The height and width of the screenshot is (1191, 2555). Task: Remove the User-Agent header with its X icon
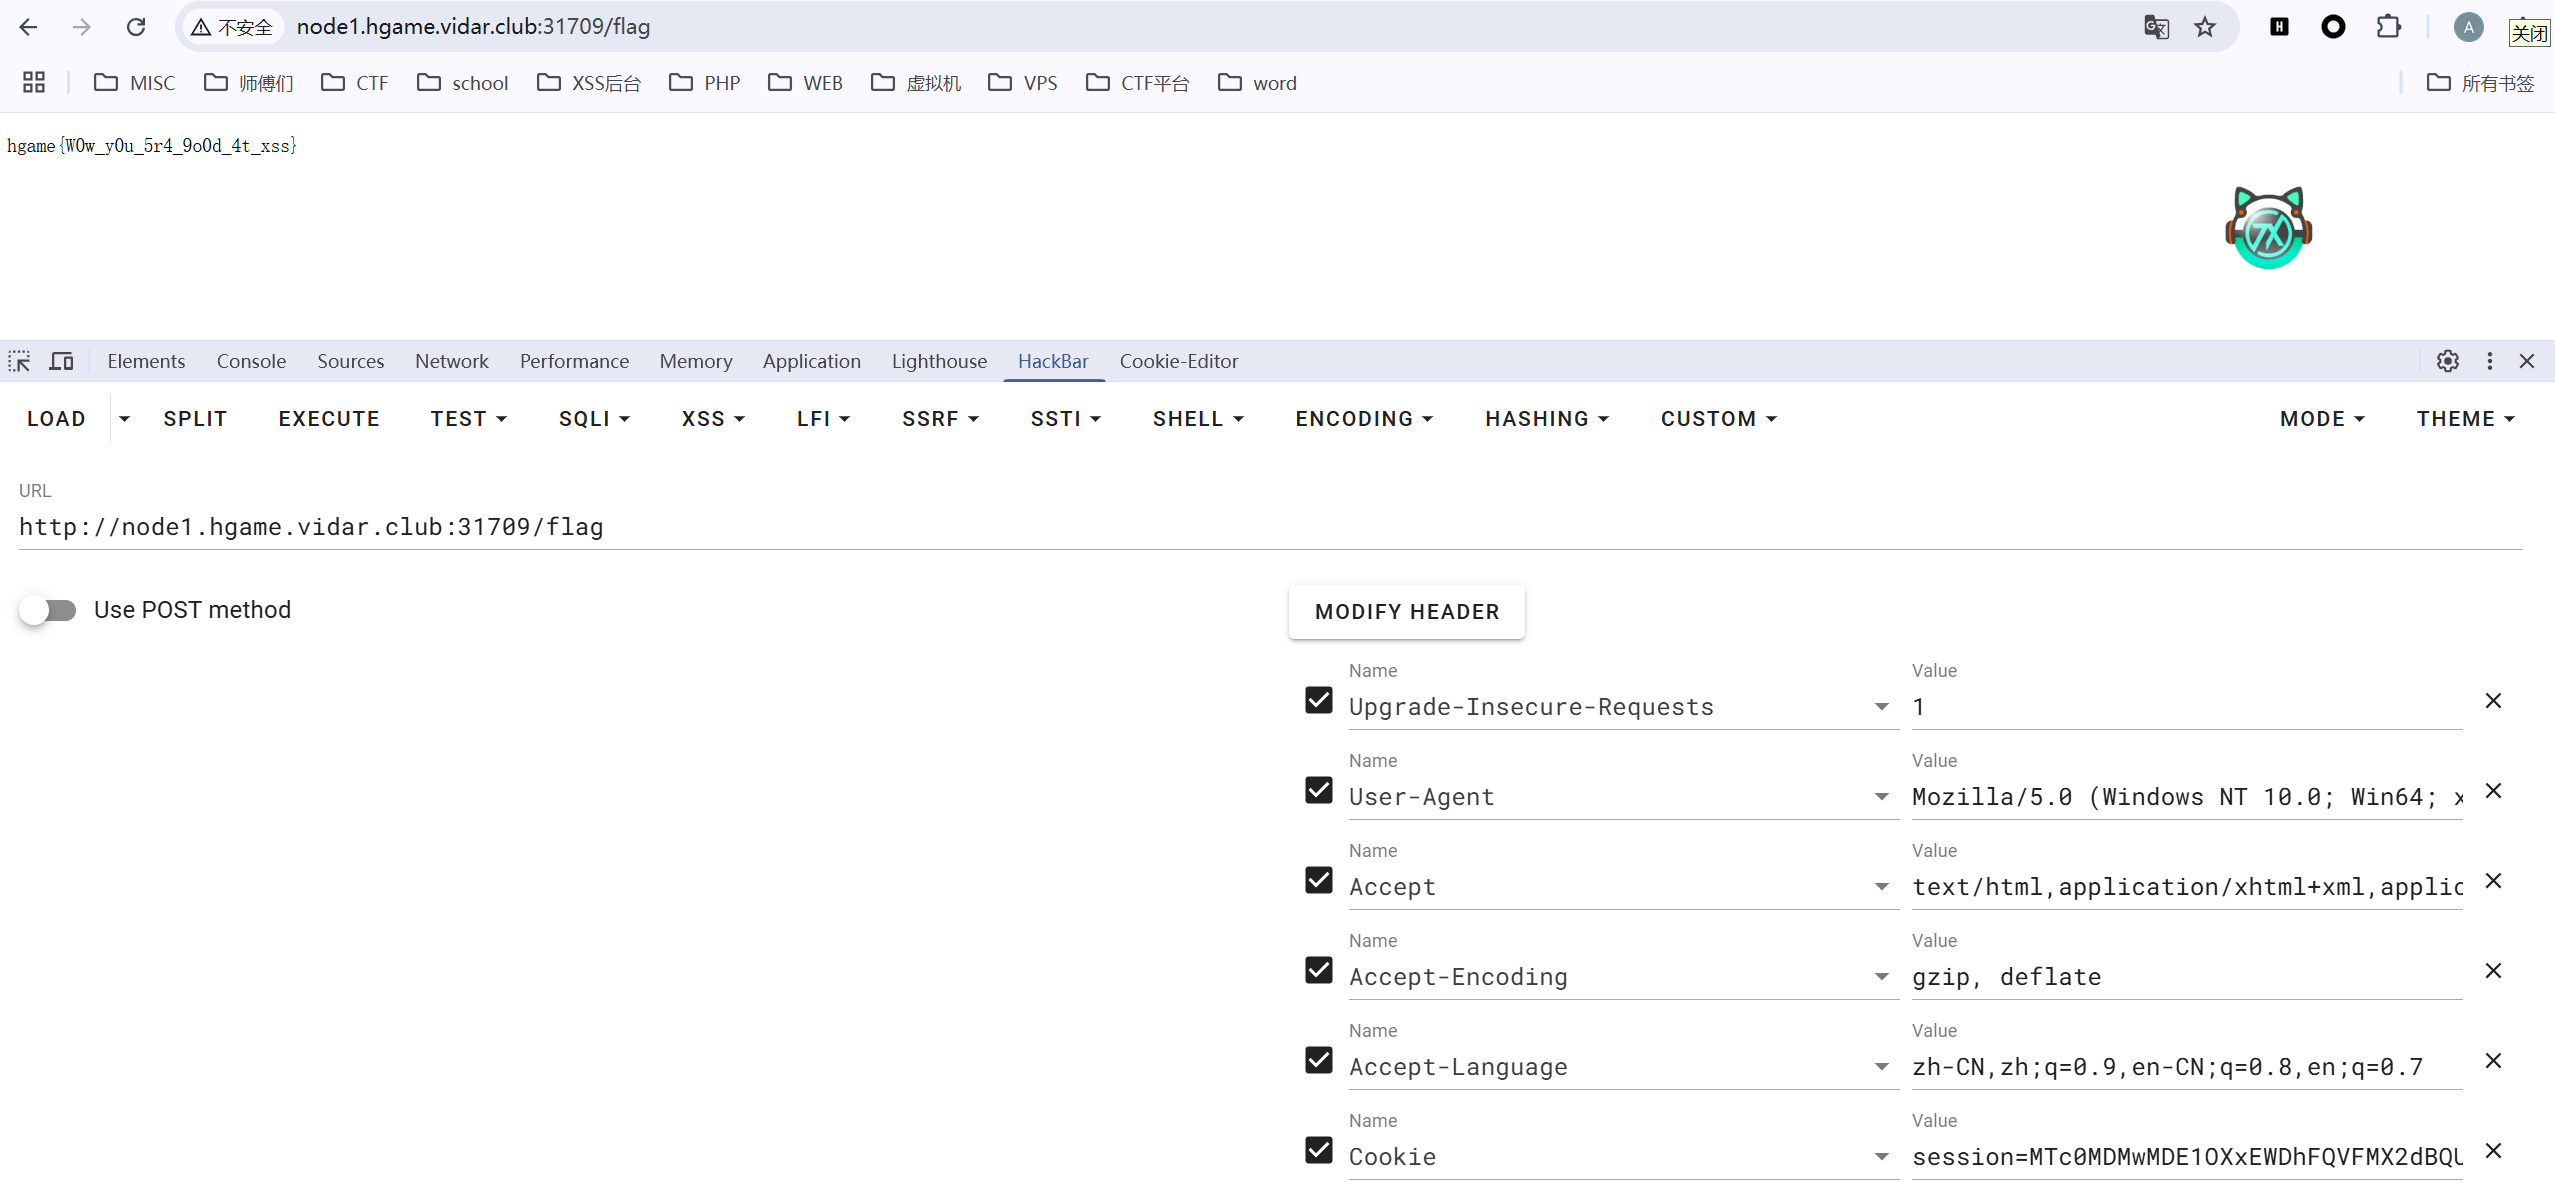tap(2493, 791)
